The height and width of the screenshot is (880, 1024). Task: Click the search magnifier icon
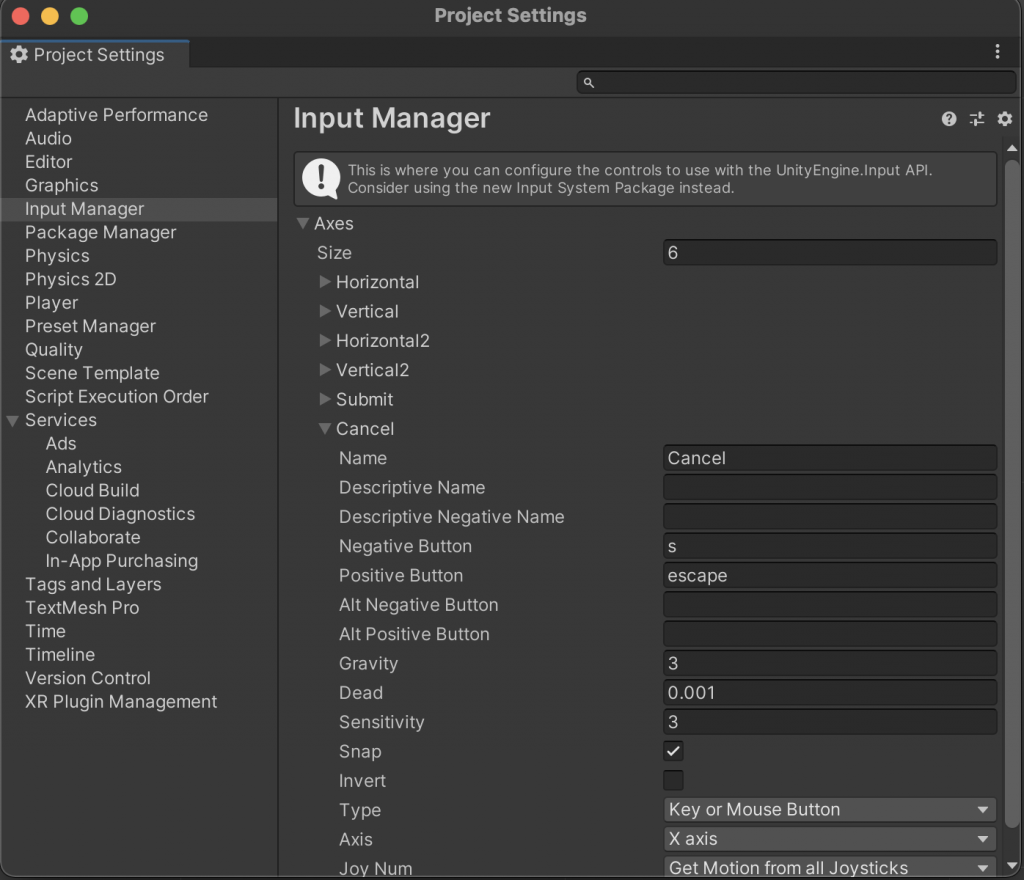pyautogui.click(x=588, y=82)
